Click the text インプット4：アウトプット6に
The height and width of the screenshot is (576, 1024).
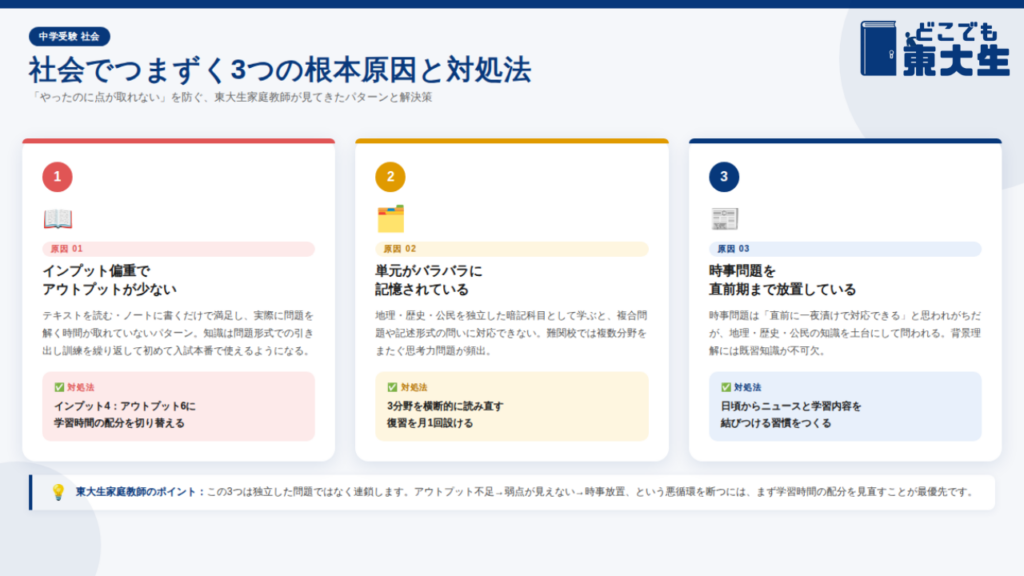[125, 406]
